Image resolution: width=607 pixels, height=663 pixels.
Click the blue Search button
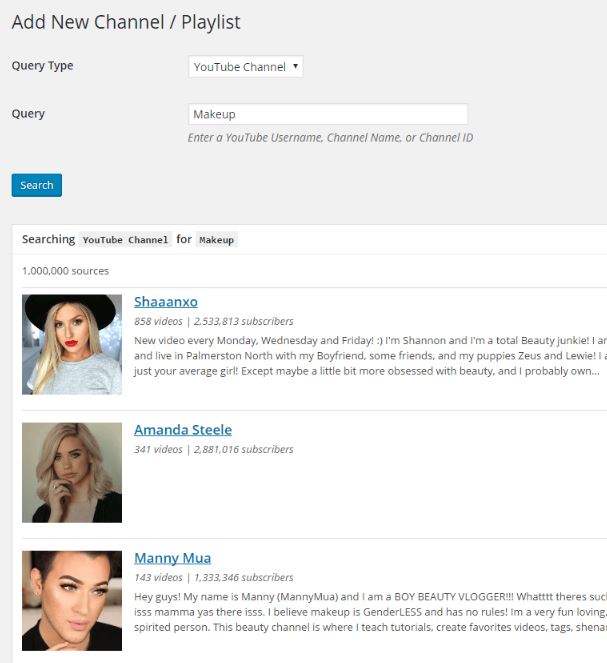[x=37, y=185]
